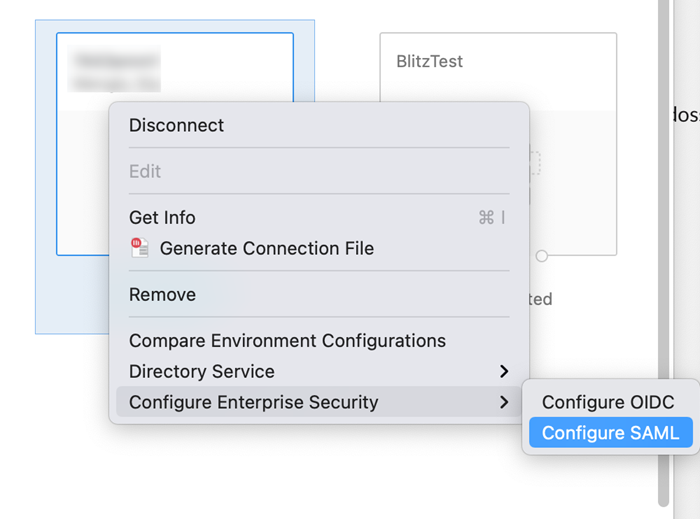Choose the greyed-out Edit menu entry
This screenshot has width=700, height=519.
pos(145,171)
